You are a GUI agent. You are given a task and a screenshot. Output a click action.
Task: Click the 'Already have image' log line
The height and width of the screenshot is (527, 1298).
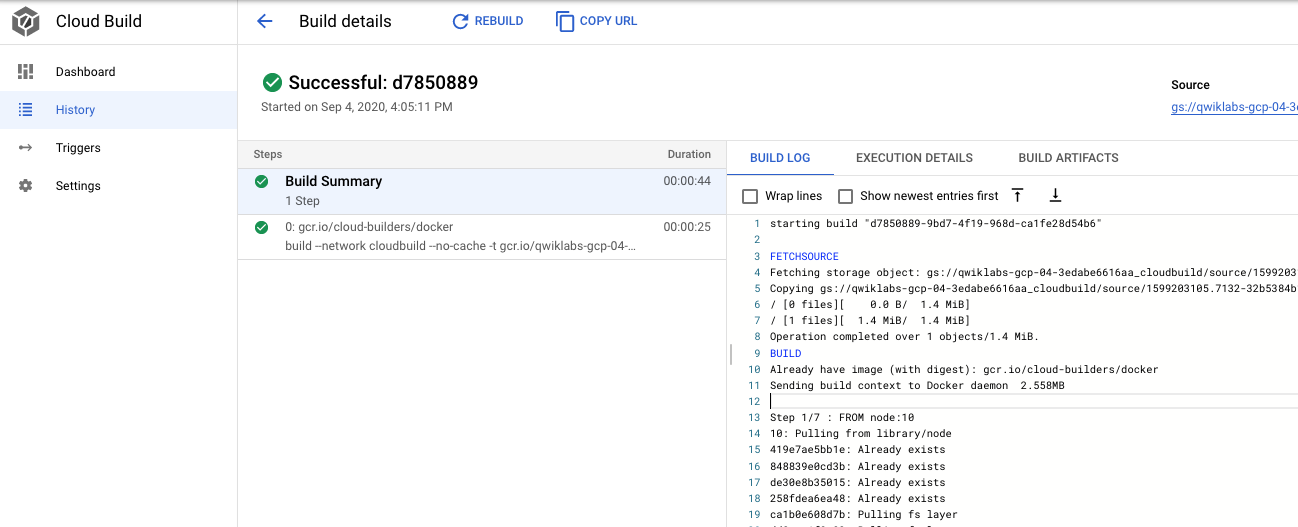click(964, 369)
